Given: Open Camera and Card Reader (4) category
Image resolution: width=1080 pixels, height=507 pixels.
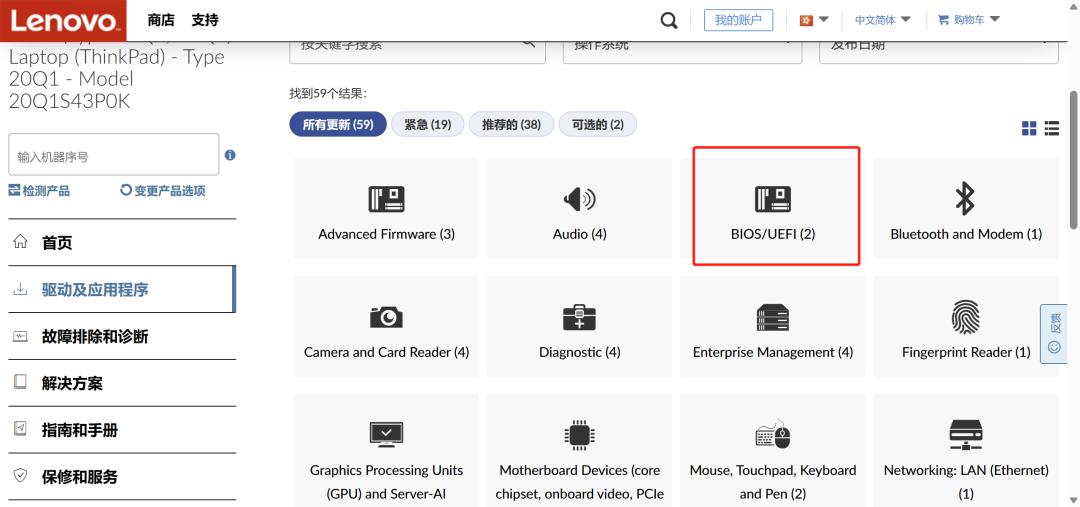Looking at the screenshot, I should (x=386, y=327).
